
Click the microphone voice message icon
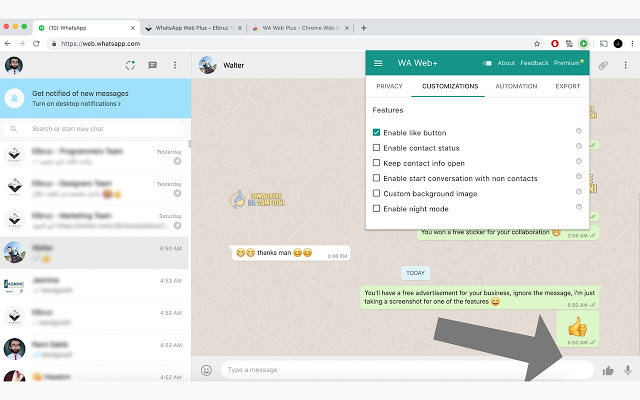point(628,370)
